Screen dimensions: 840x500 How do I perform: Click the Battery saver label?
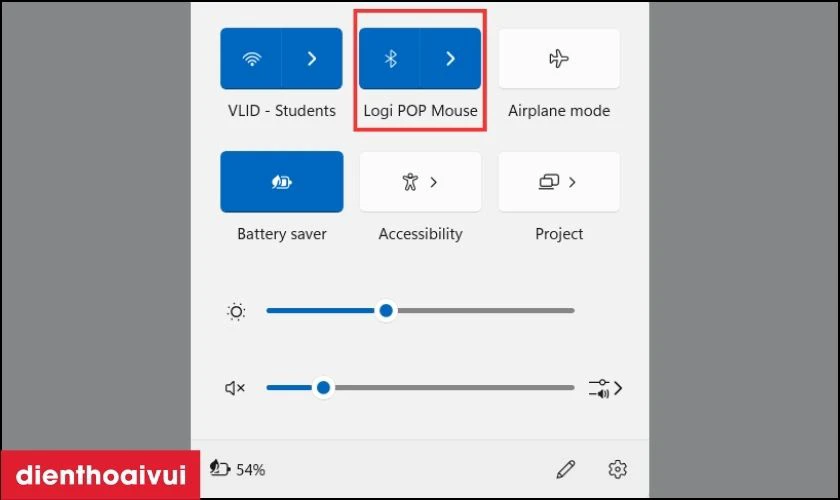(x=282, y=234)
